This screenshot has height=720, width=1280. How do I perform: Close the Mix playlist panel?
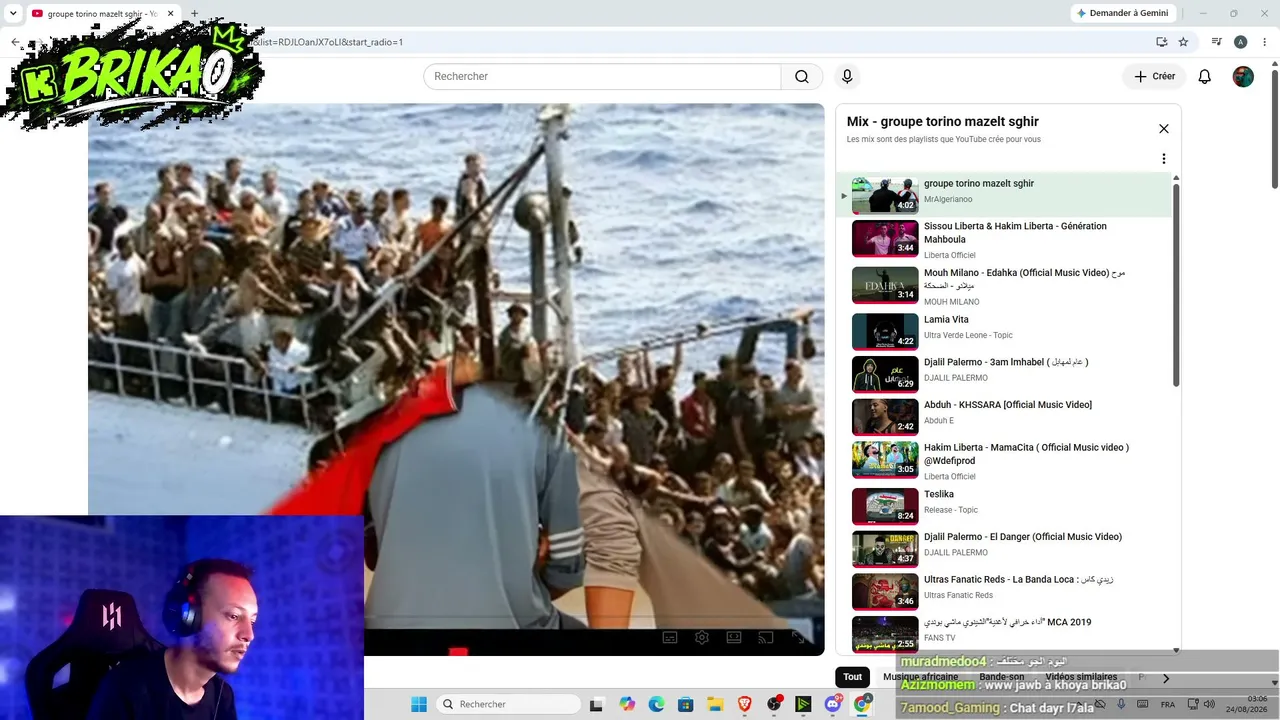(x=1164, y=129)
